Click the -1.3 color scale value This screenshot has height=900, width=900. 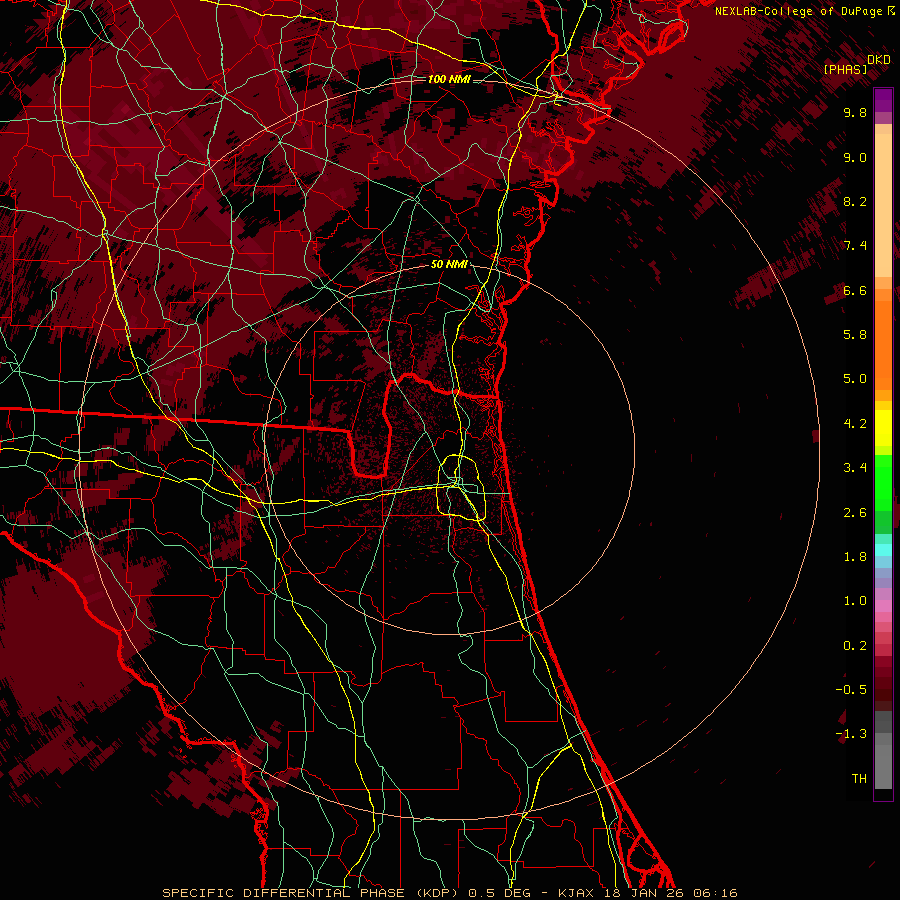tap(851, 734)
